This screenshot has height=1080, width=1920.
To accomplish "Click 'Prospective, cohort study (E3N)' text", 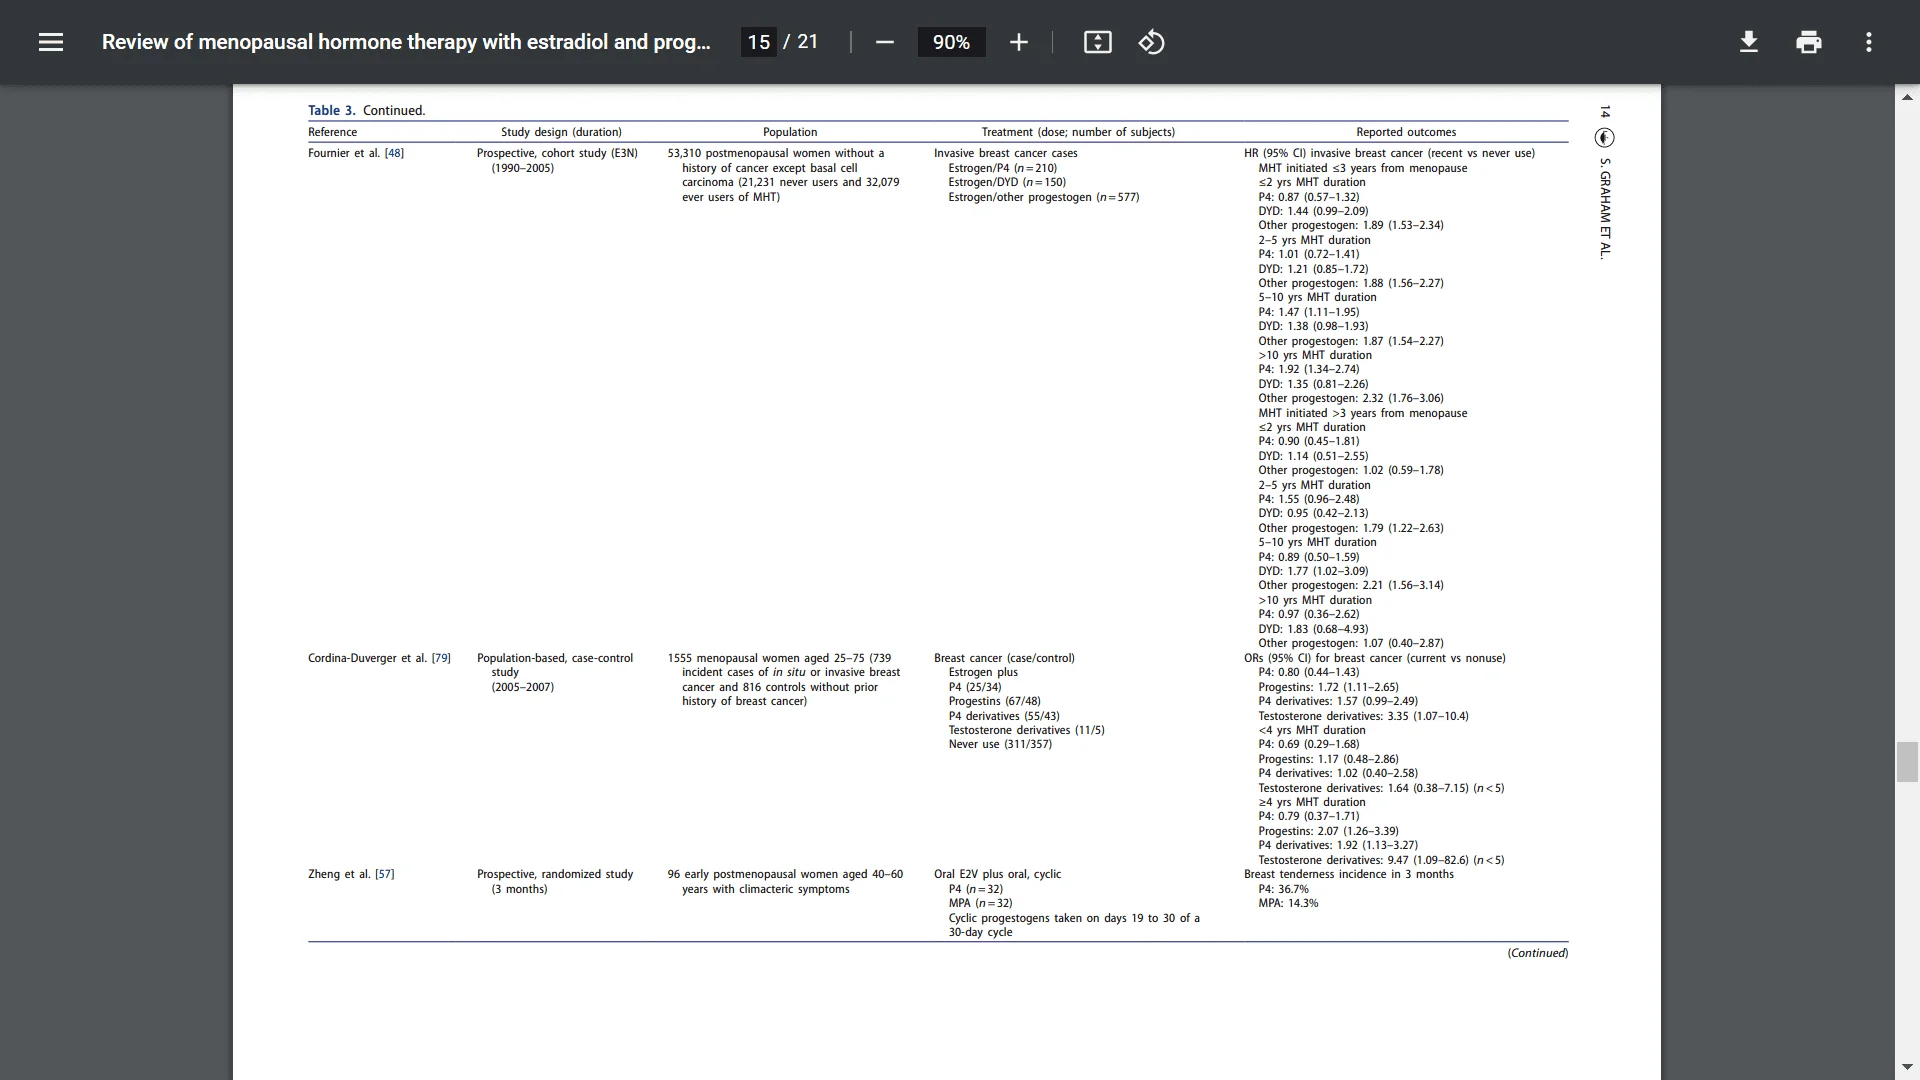I will coord(557,153).
